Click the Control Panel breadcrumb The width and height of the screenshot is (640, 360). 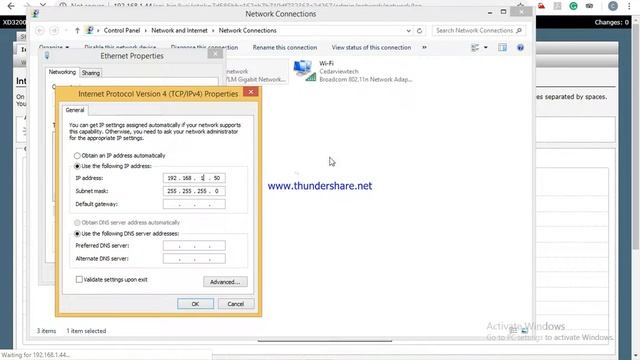click(x=122, y=31)
